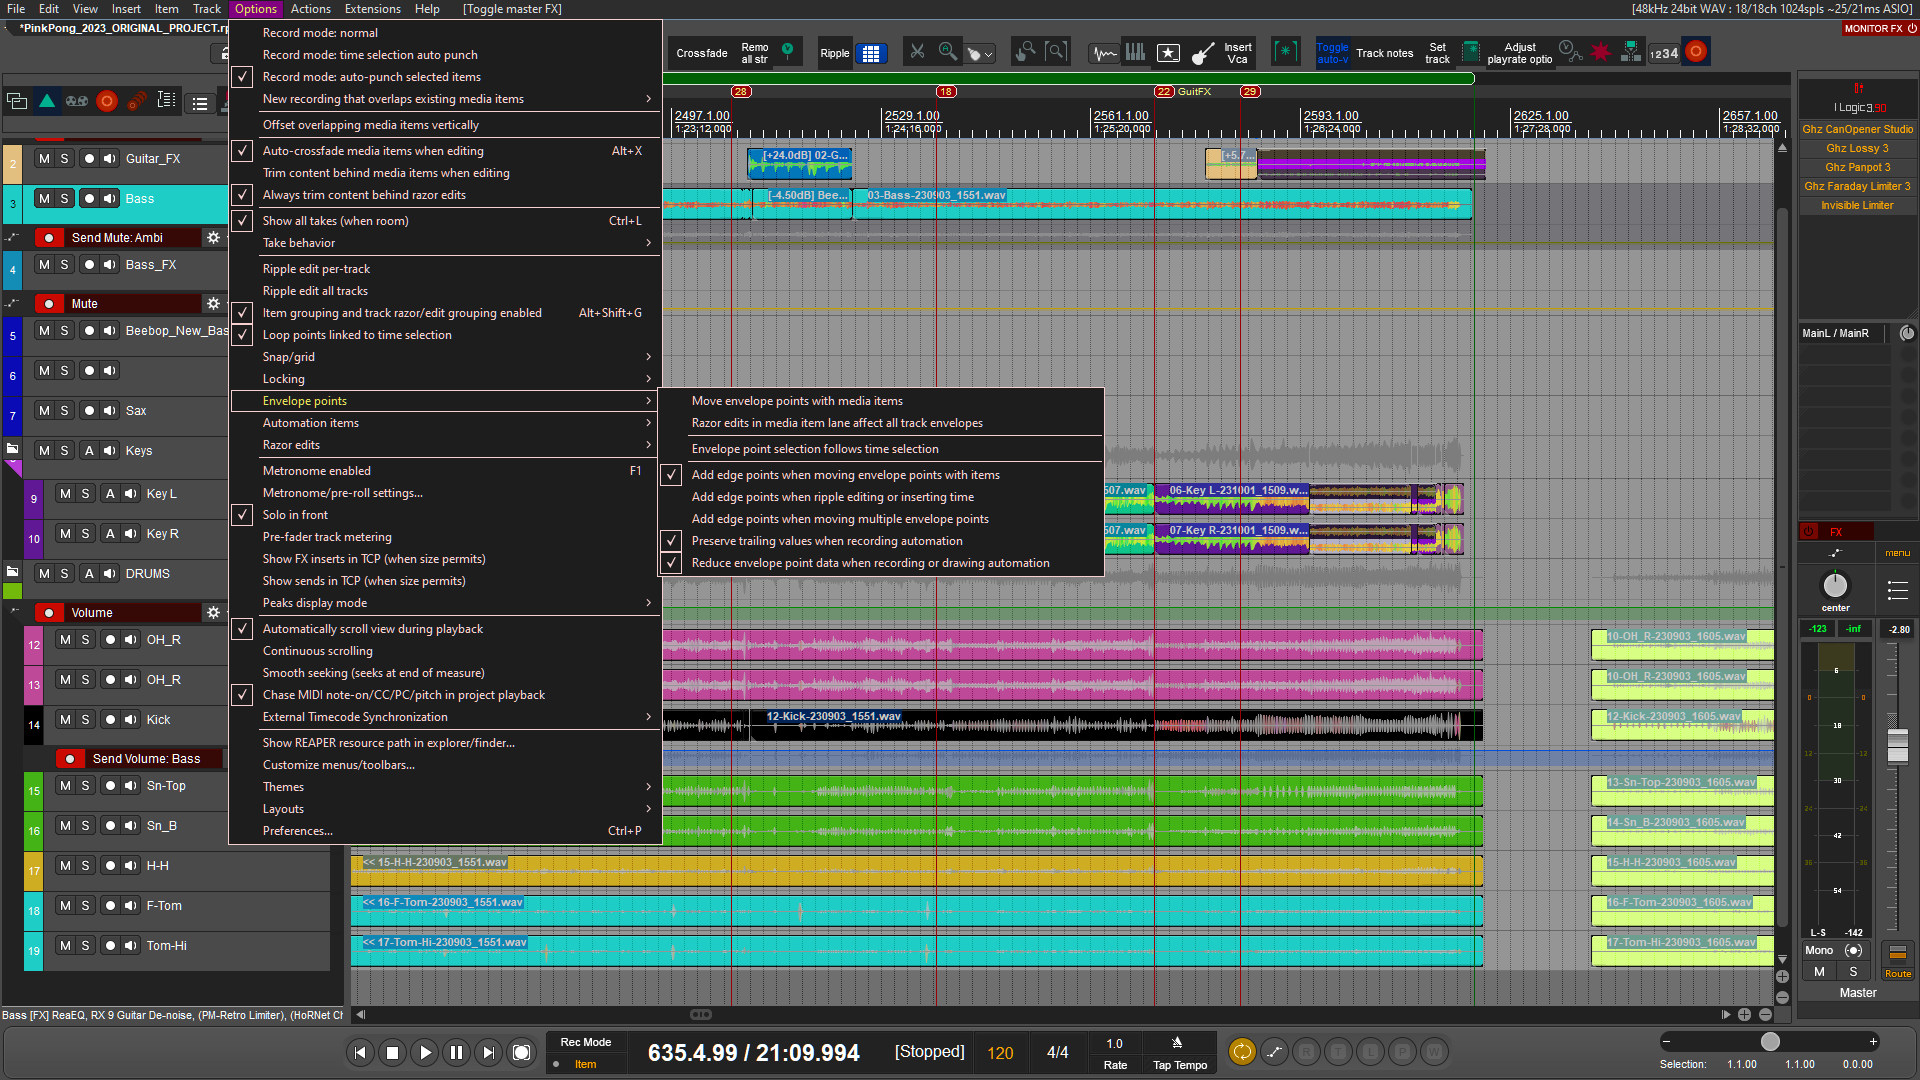Click the guitar icon in toolbar
The image size is (1920, 1080).
(1203, 53)
